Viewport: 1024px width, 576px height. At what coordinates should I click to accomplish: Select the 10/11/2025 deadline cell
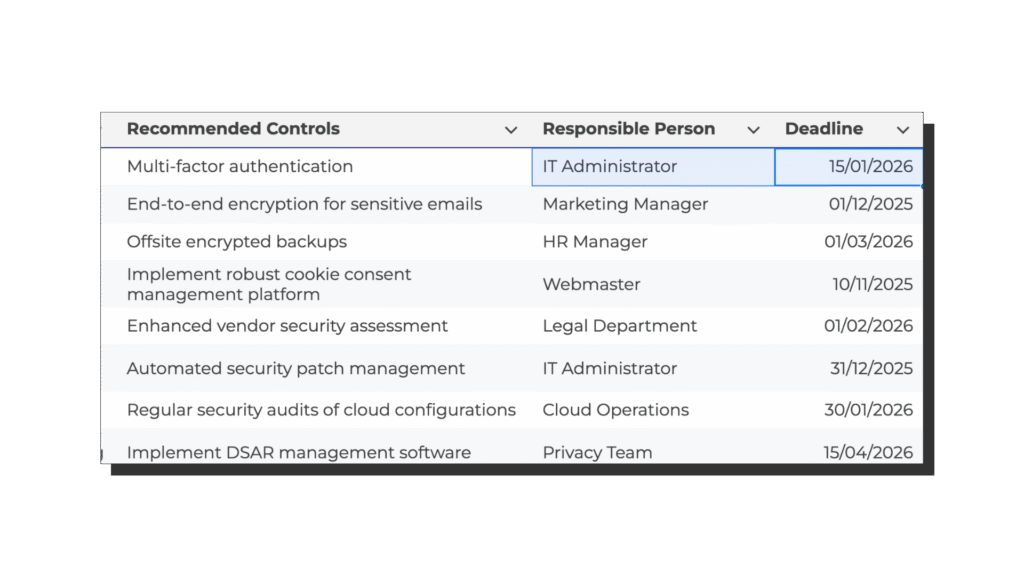[872, 284]
